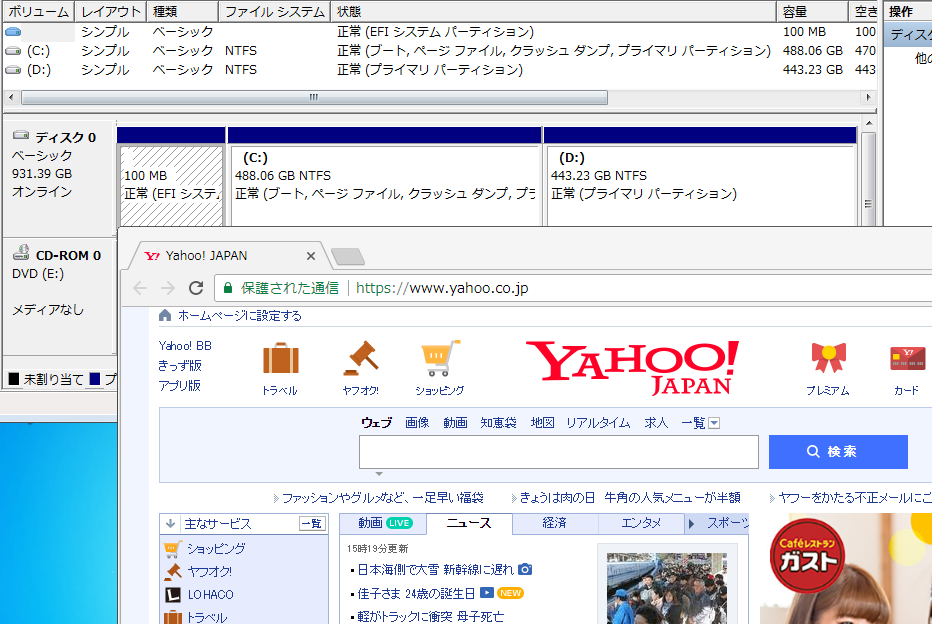The image size is (932, 624).
Task: Click the 状態 column header
Action: [553, 11]
